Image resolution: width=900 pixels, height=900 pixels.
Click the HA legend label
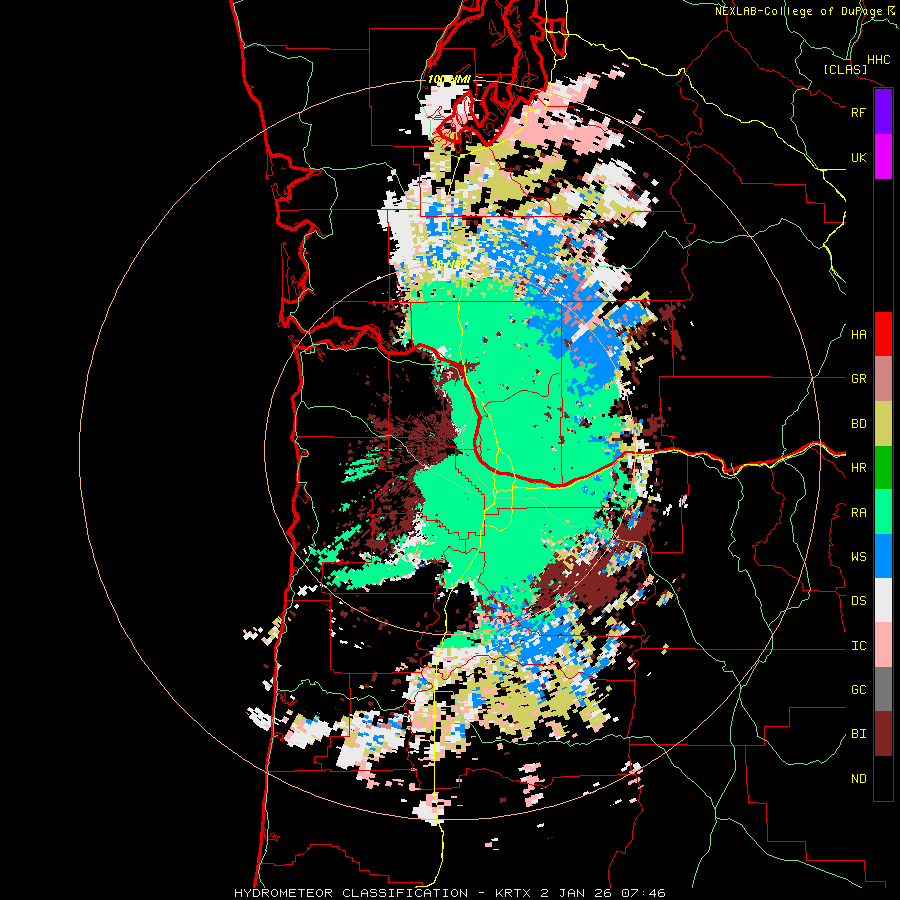(858, 335)
